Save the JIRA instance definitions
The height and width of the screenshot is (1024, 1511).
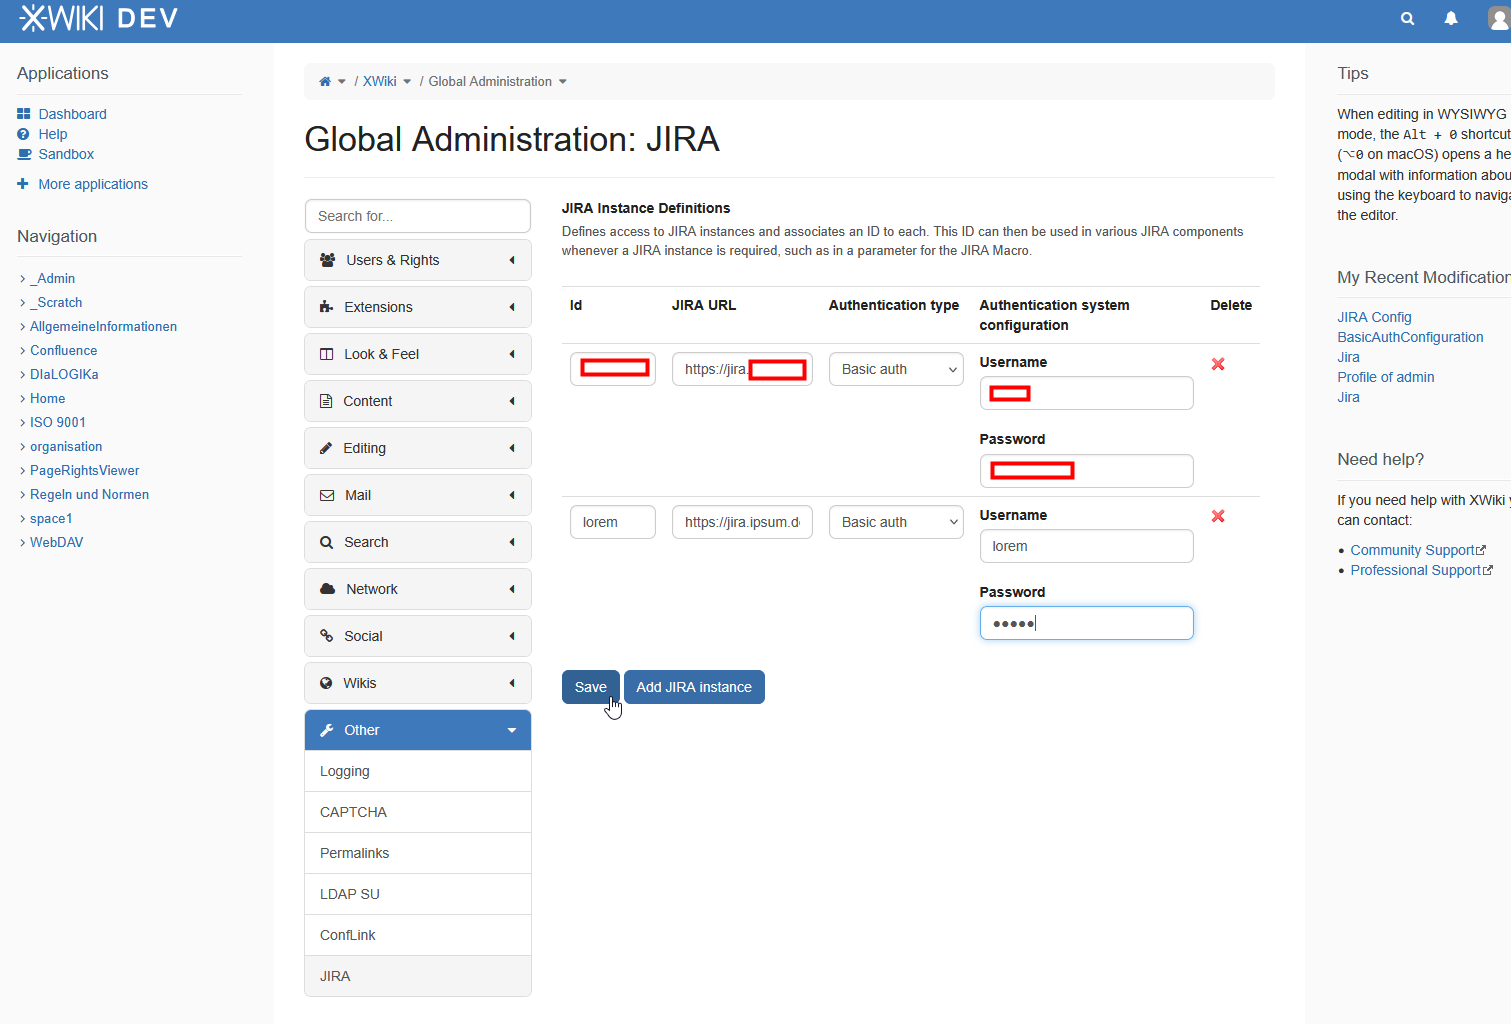click(x=591, y=687)
